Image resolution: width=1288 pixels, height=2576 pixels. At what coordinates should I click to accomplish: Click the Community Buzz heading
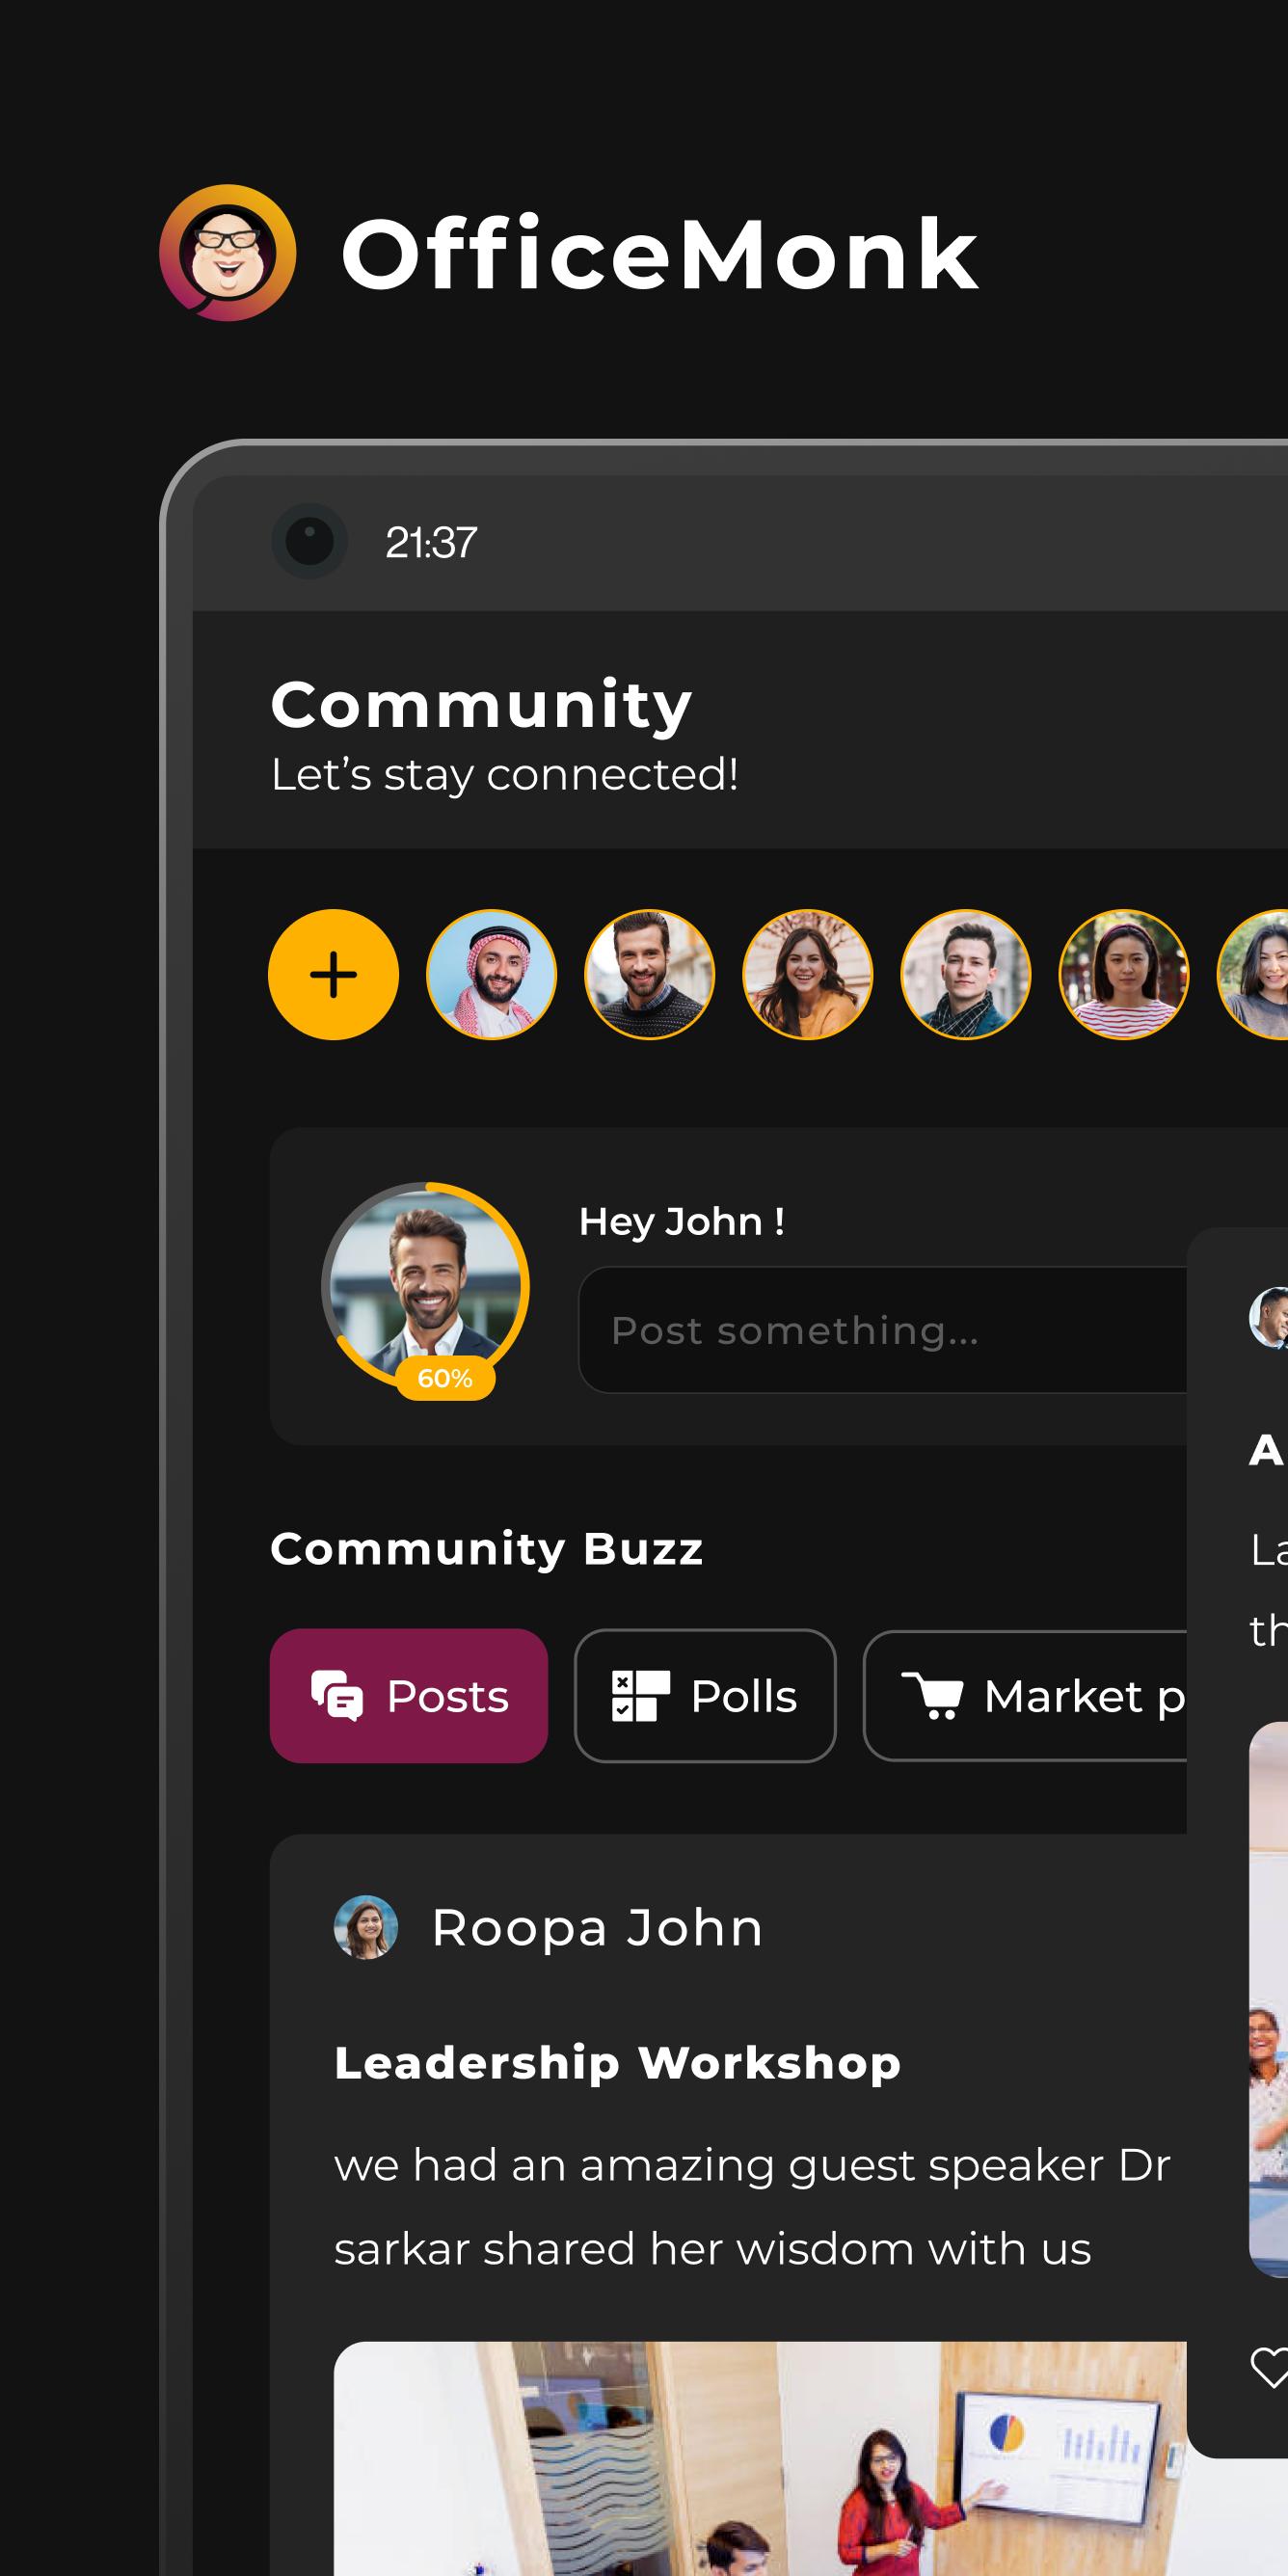coord(487,1549)
